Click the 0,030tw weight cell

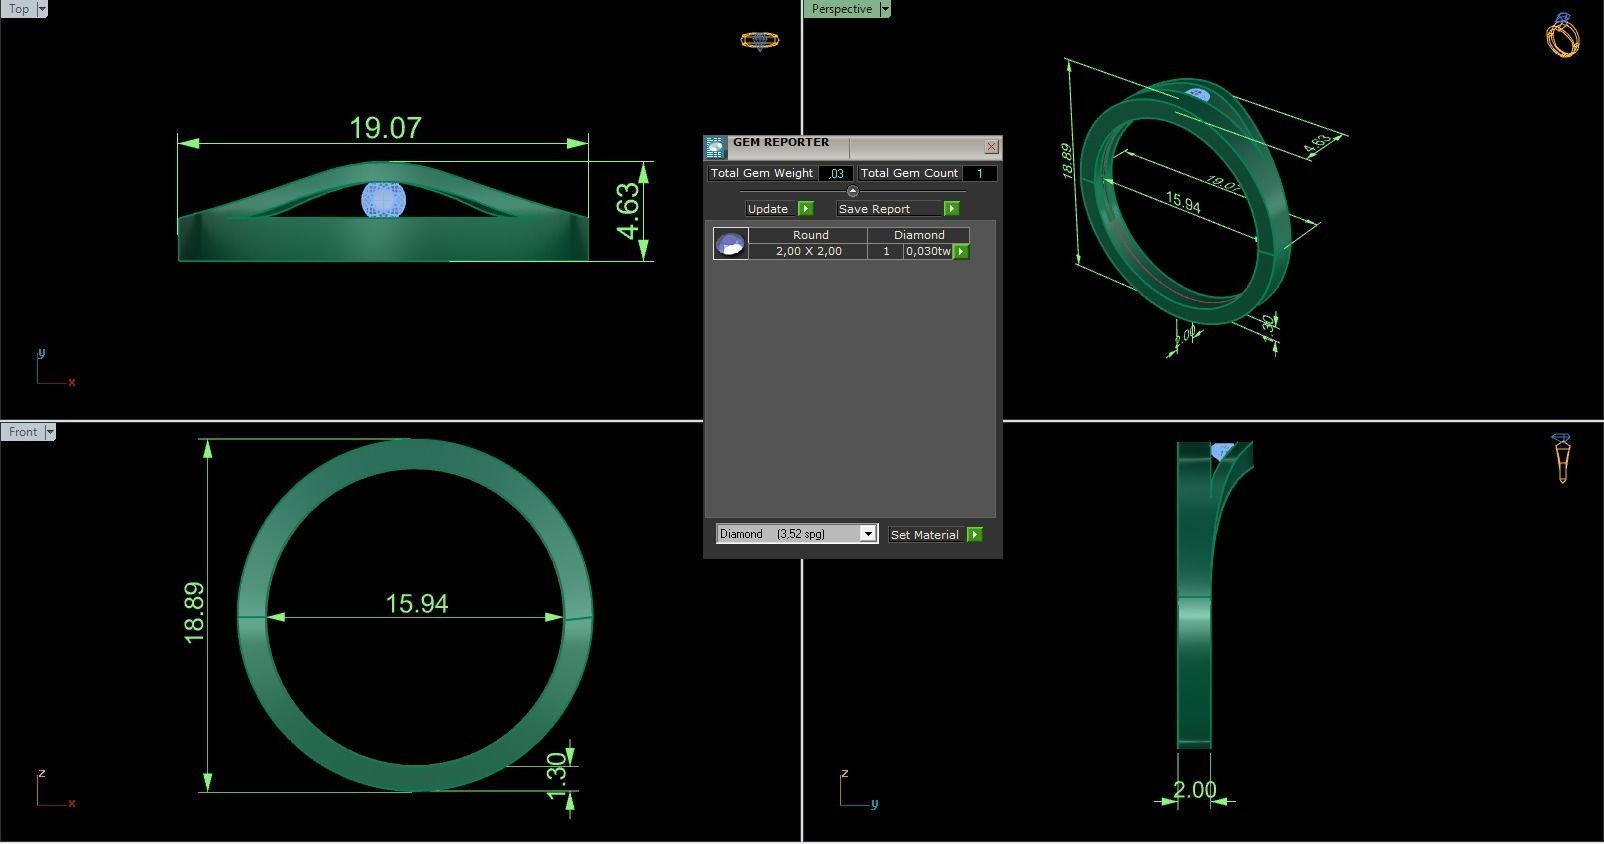928,251
